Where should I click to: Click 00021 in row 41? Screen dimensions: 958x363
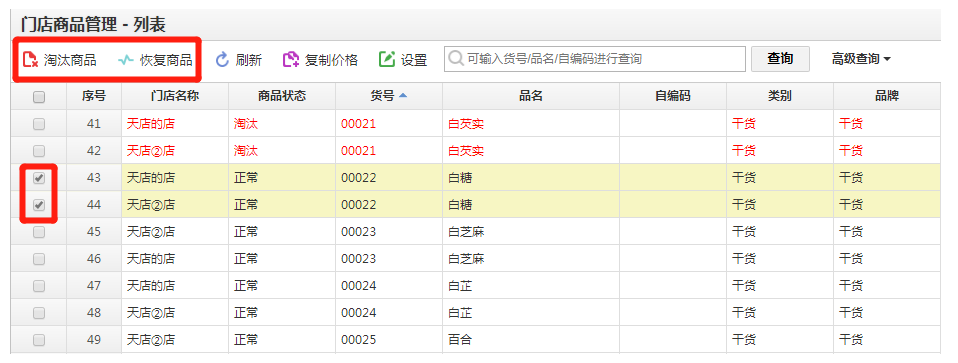click(x=359, y=124)
